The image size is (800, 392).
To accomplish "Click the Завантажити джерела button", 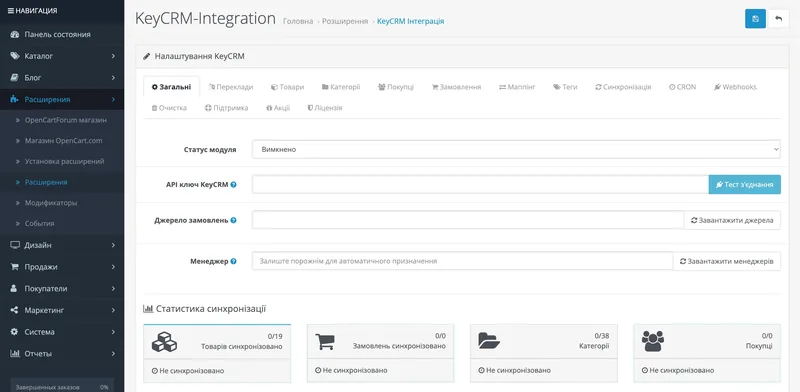I will coord(732,220).
